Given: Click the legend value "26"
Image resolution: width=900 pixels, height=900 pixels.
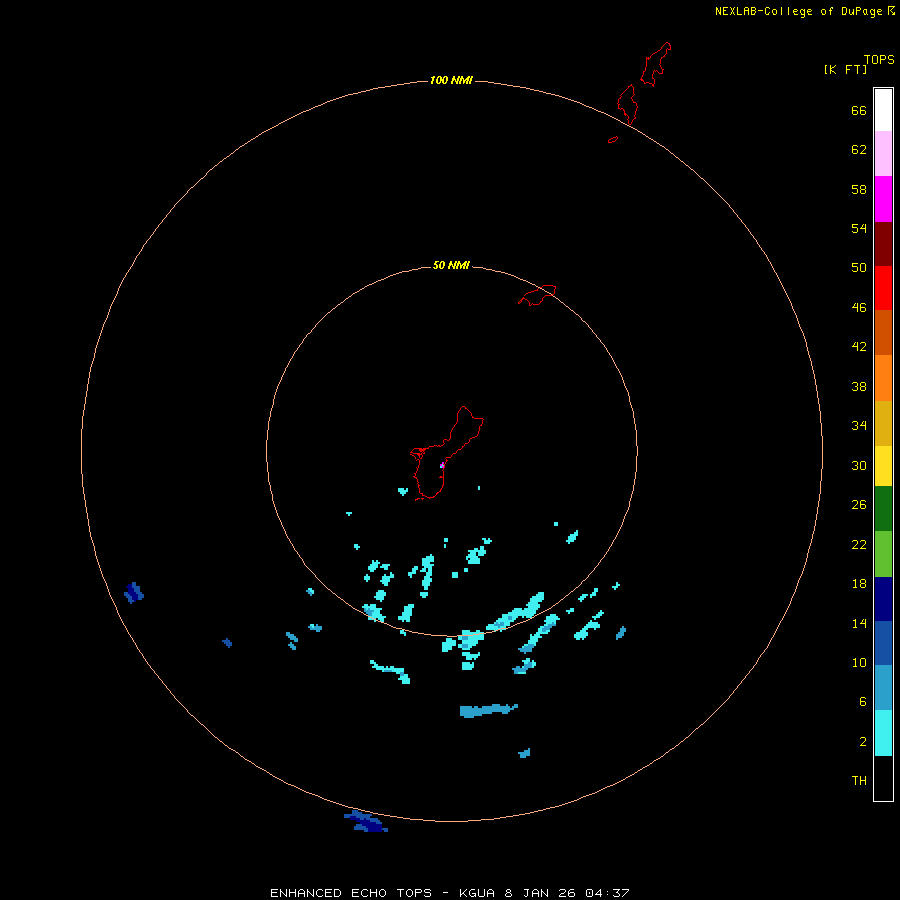Looking at the screenshot, I should tap(859, 505).
